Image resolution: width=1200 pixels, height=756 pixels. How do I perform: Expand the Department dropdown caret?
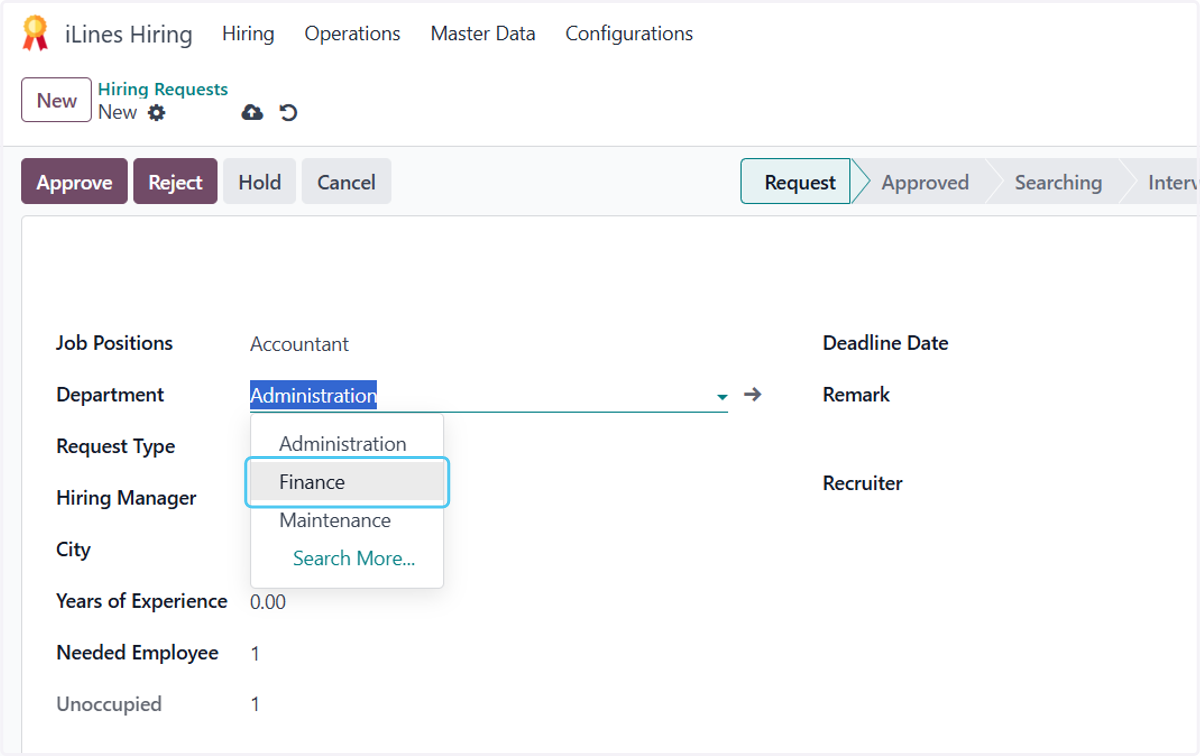722,397
